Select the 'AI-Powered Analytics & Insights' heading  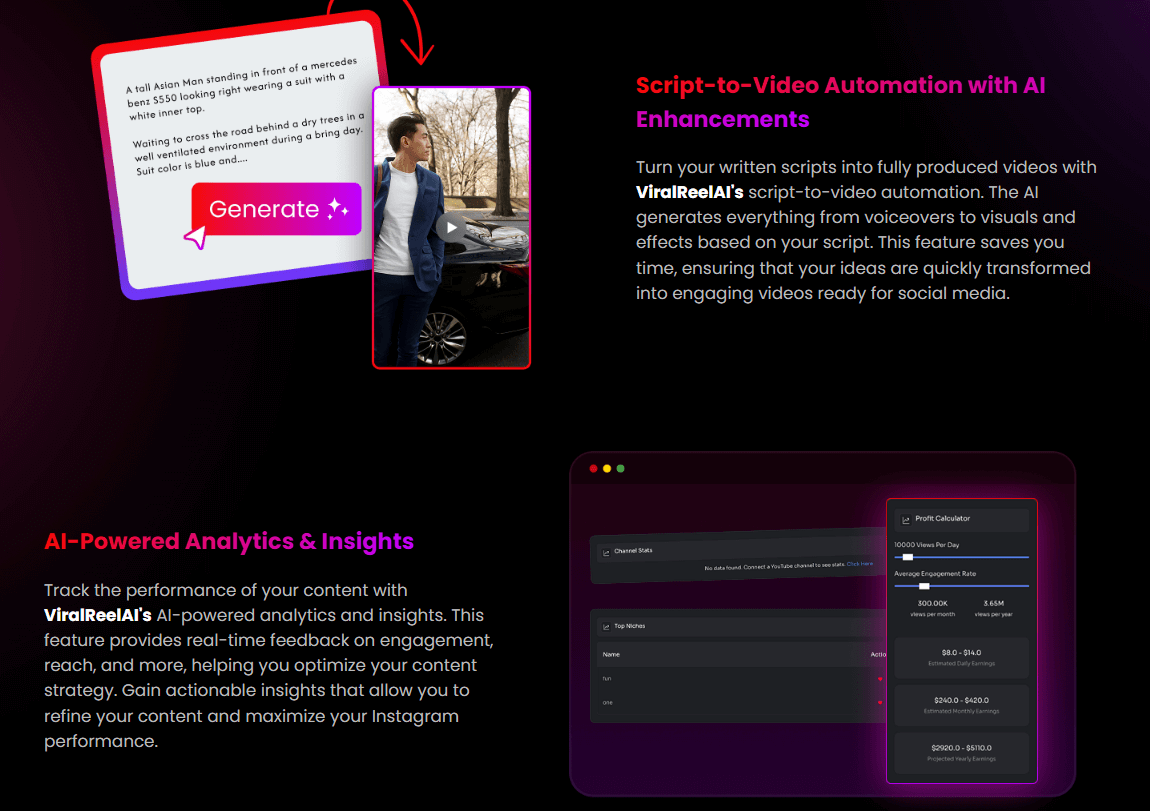click(229, 541)
